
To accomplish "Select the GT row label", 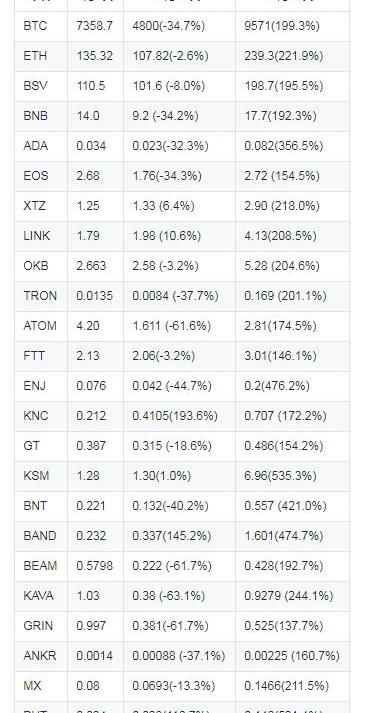I will 31,446.
